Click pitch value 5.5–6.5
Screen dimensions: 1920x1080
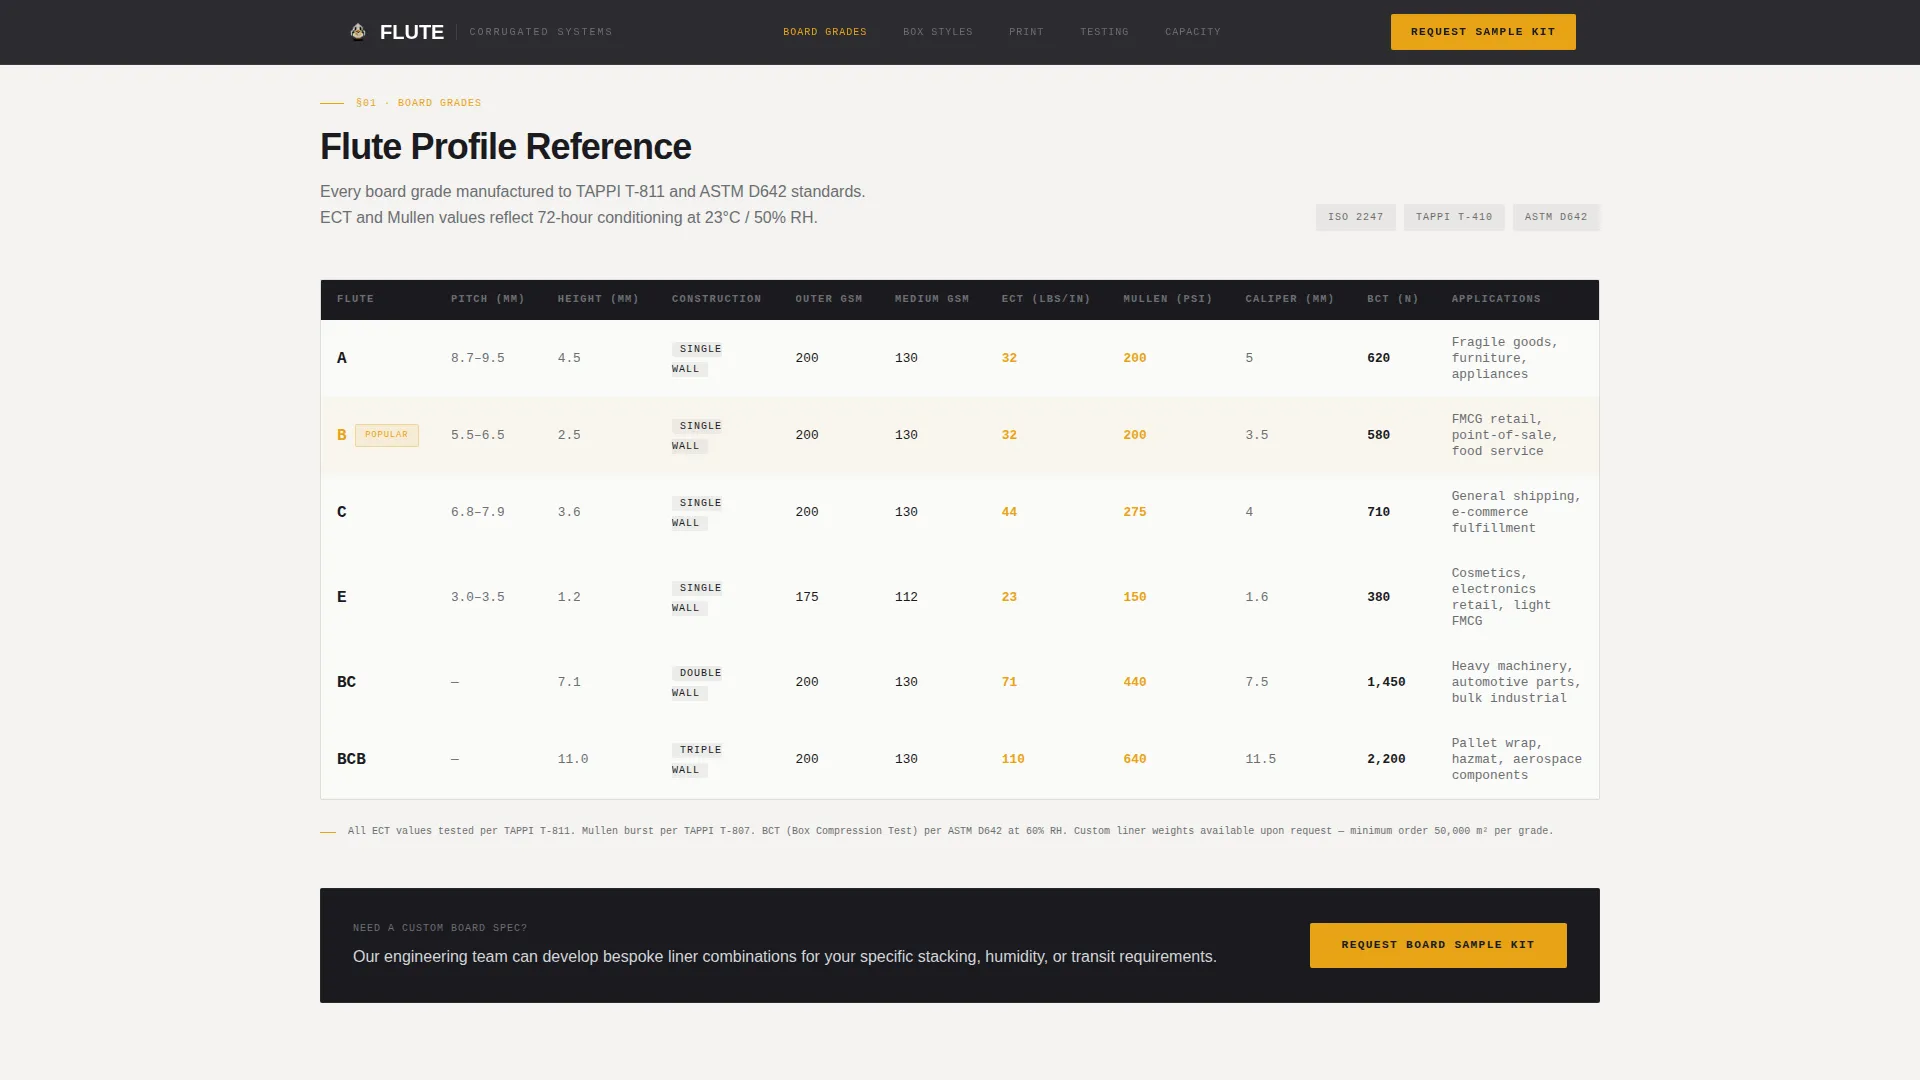478,435
